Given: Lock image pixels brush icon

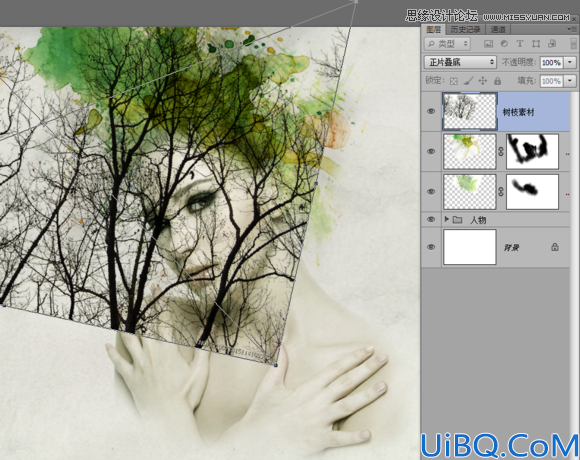Looking at the screenshot, I should pyautogui.click(x=468, y=81).
